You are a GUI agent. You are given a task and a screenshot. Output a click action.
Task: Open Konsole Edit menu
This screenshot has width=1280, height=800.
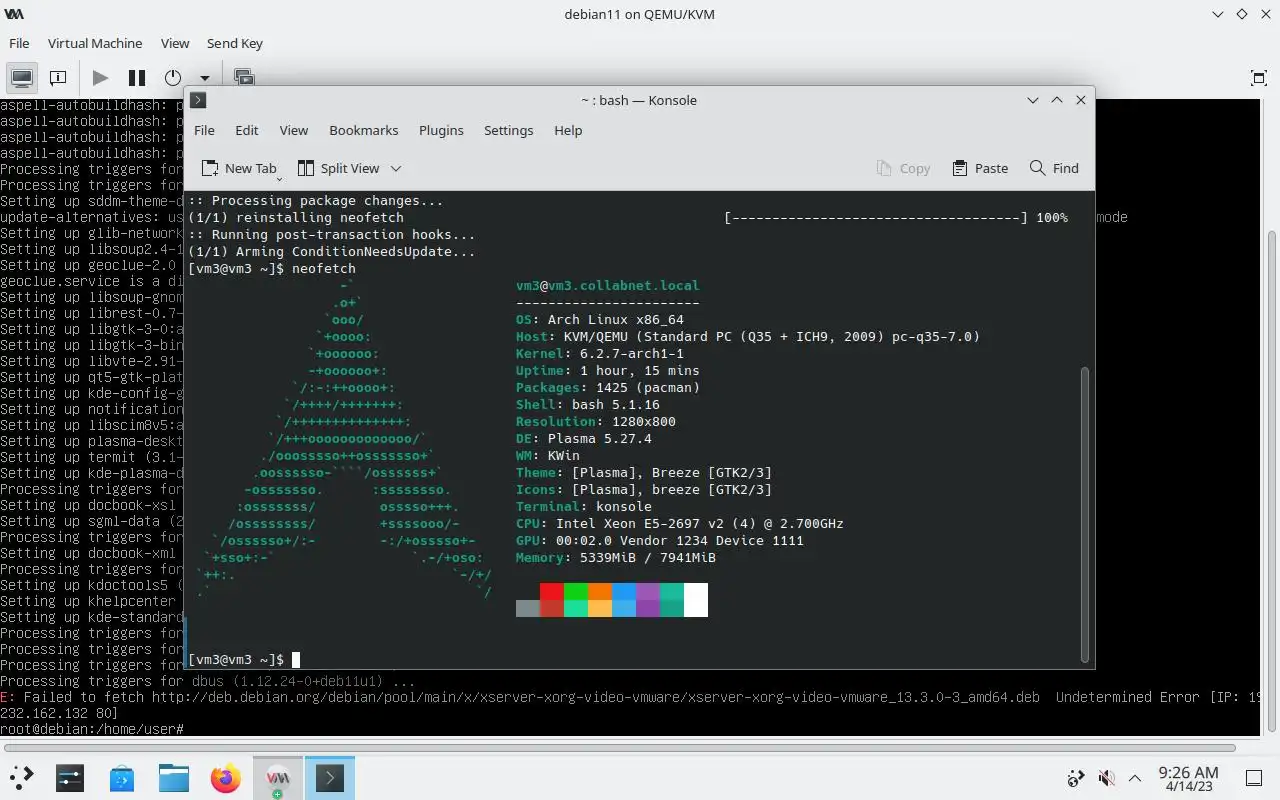pyautogui.click(x=247, y=130)
